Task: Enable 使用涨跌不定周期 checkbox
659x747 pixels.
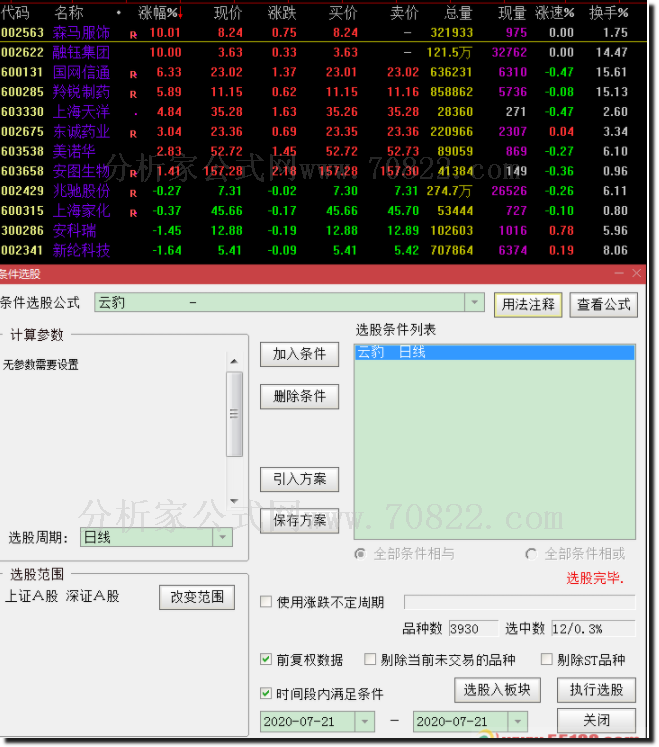Action: pyautogui.click(x=266, y=602)
